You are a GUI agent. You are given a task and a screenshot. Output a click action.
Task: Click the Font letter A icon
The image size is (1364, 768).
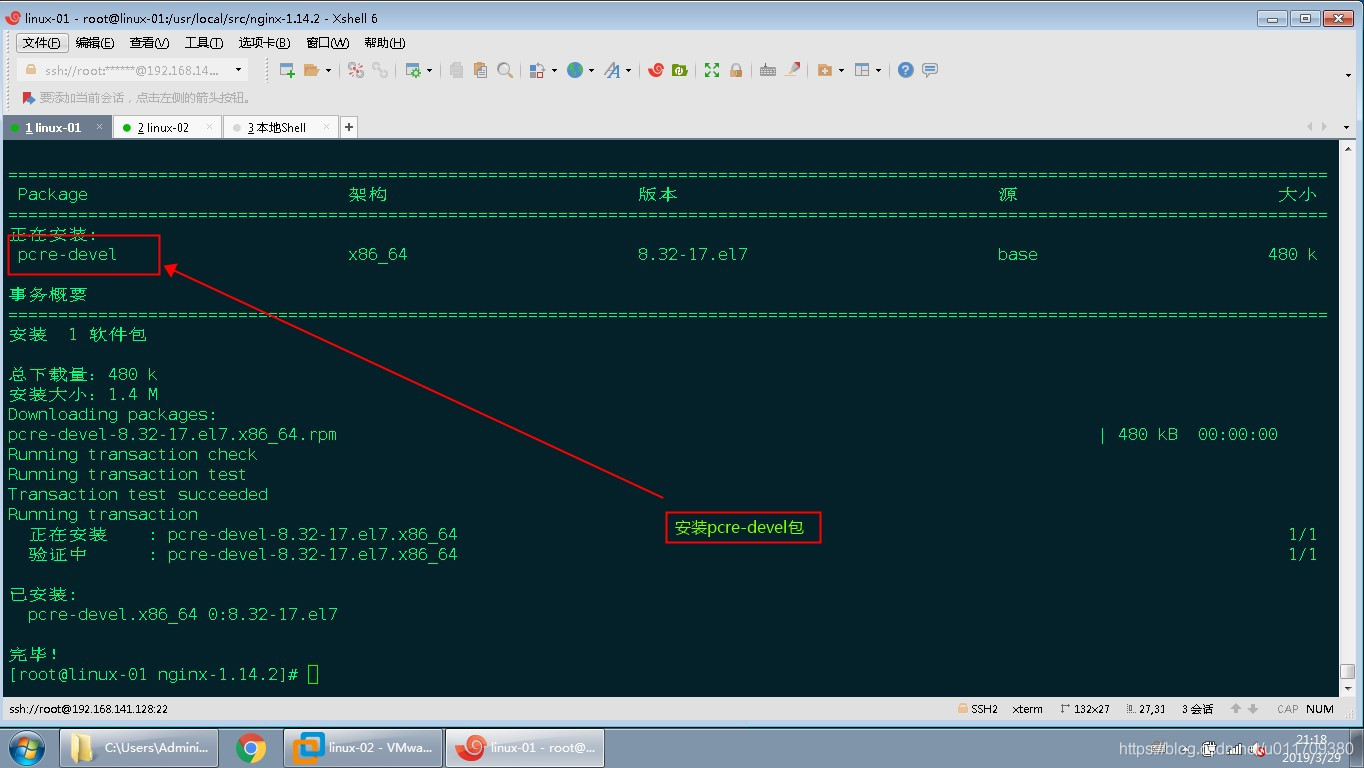(x=612, y=70)
